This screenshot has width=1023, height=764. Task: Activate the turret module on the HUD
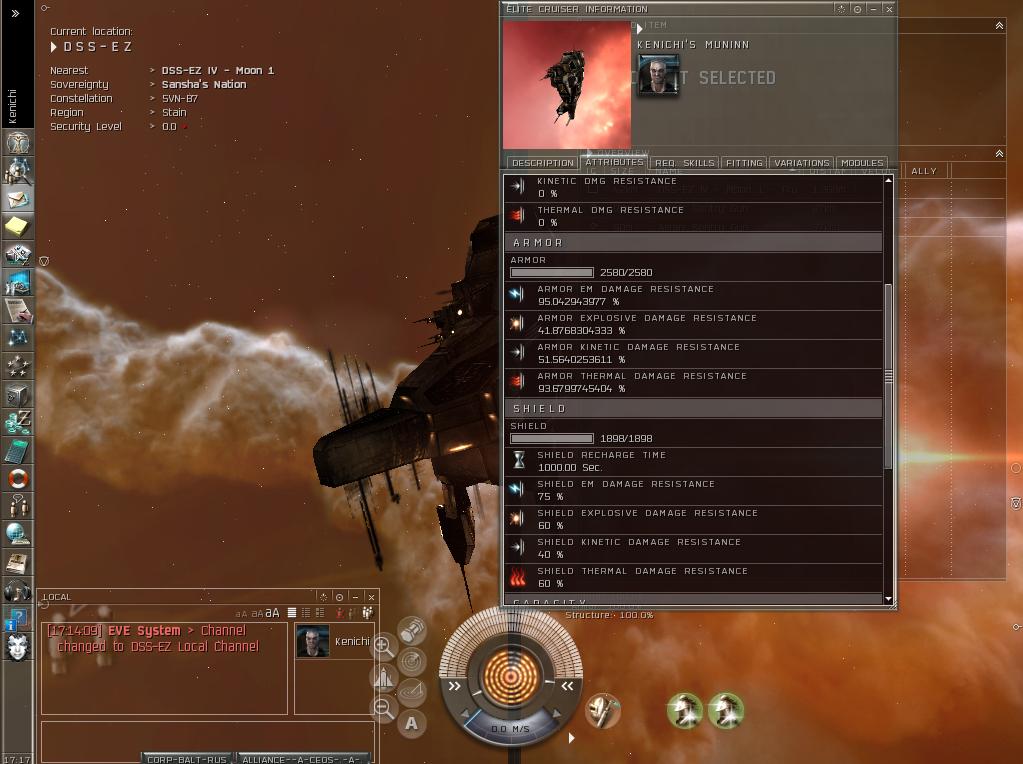603,711
